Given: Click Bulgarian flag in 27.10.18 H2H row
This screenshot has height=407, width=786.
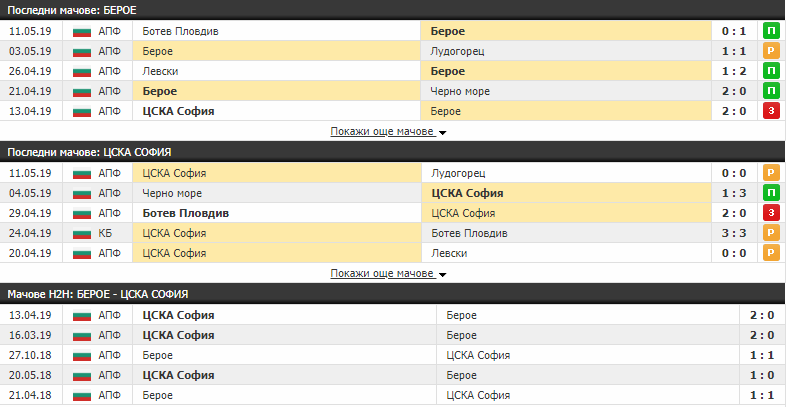Looking at the screenshot, I should click(82, 355).
